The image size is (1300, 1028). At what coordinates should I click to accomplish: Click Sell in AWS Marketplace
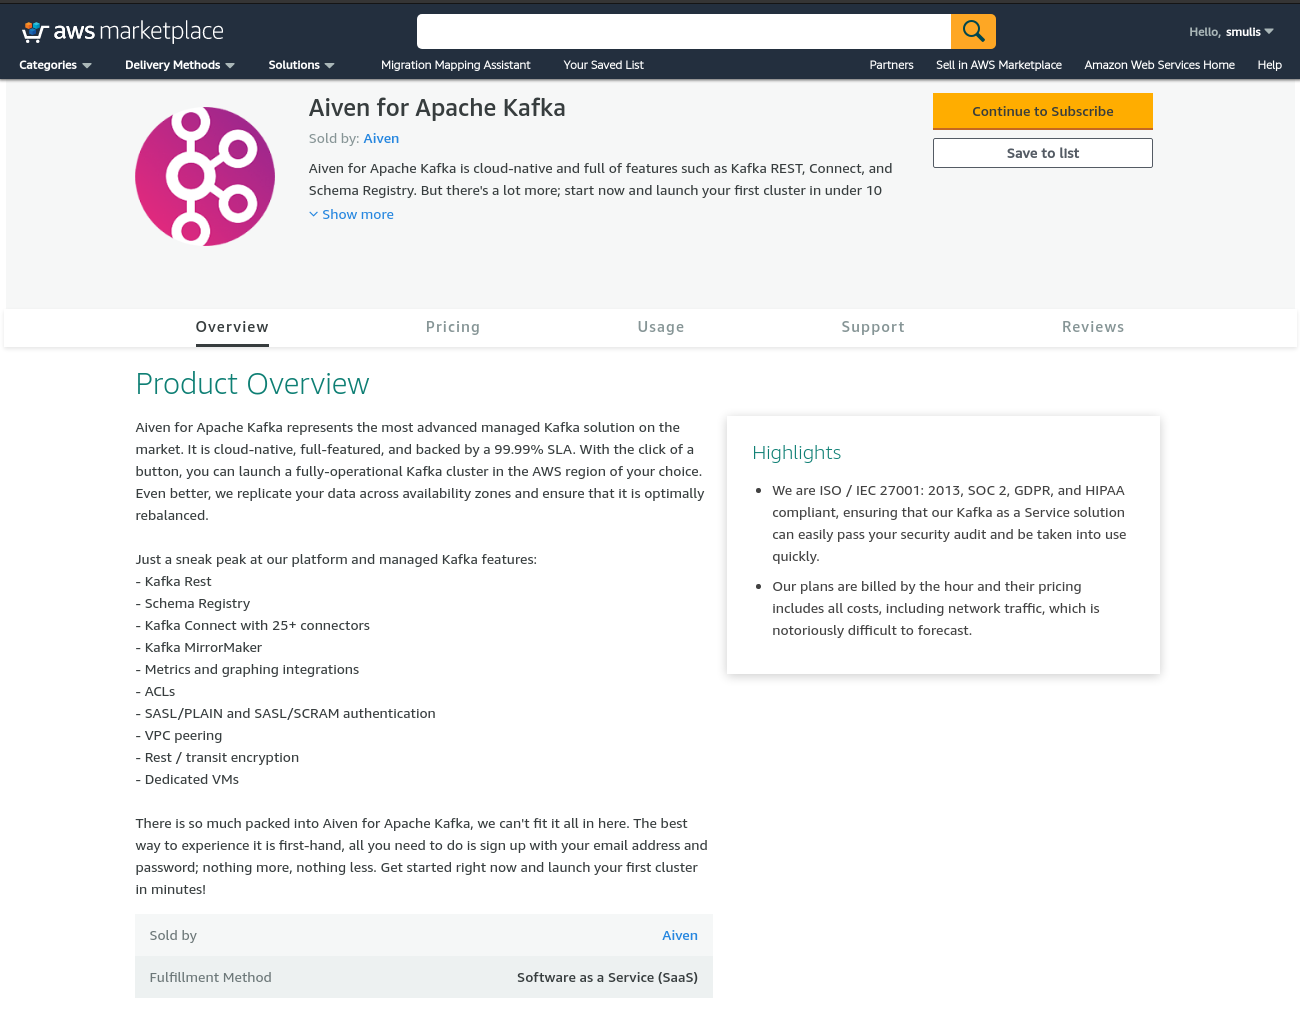[998, 64]
